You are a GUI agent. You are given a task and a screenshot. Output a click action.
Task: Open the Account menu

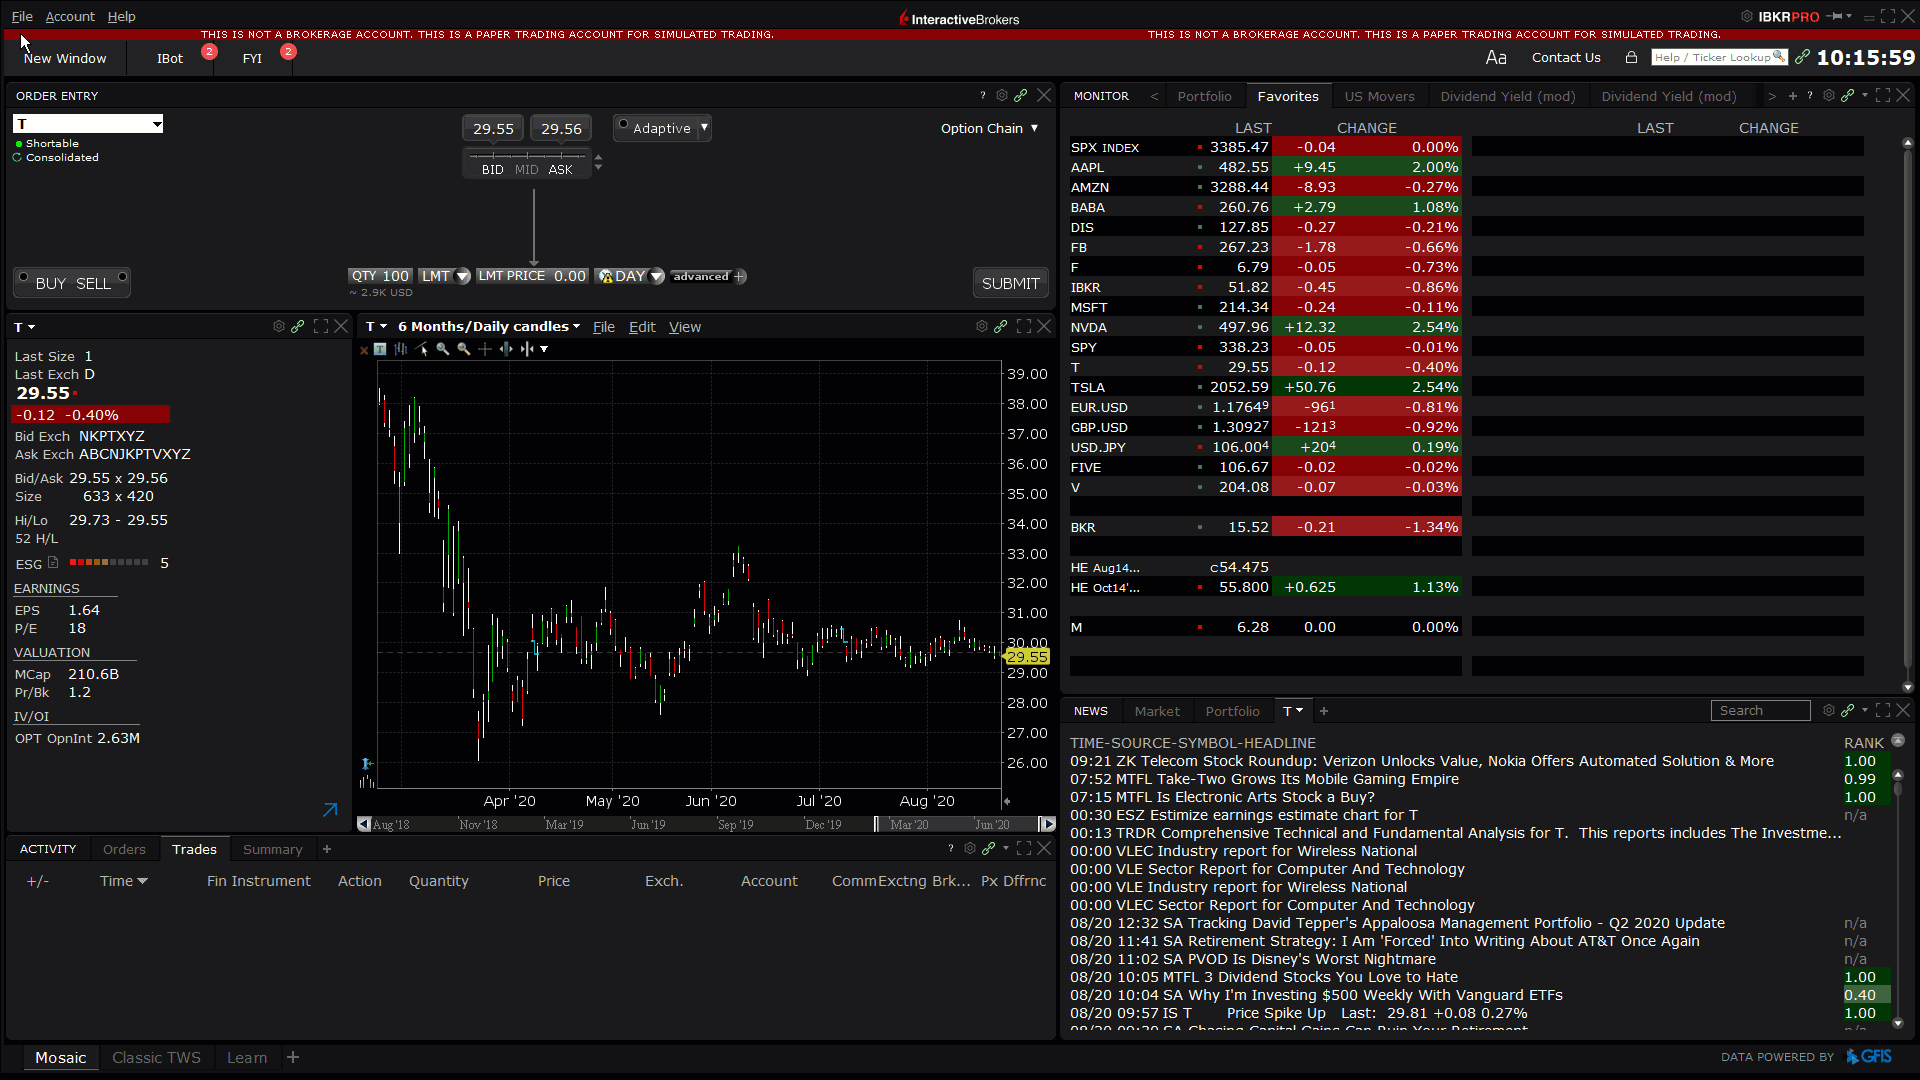(70, 16)
